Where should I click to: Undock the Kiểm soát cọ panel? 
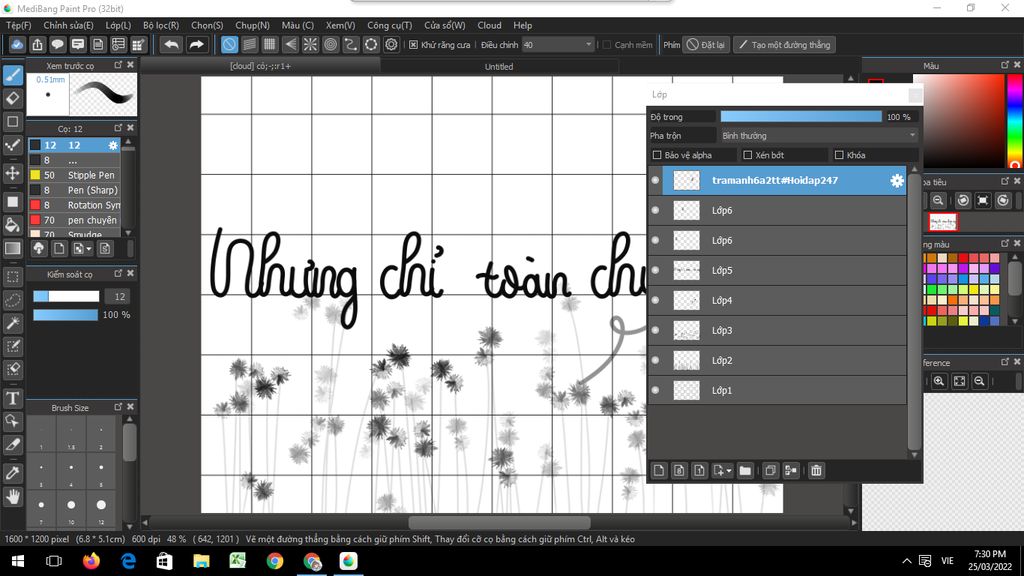[118, 273]
